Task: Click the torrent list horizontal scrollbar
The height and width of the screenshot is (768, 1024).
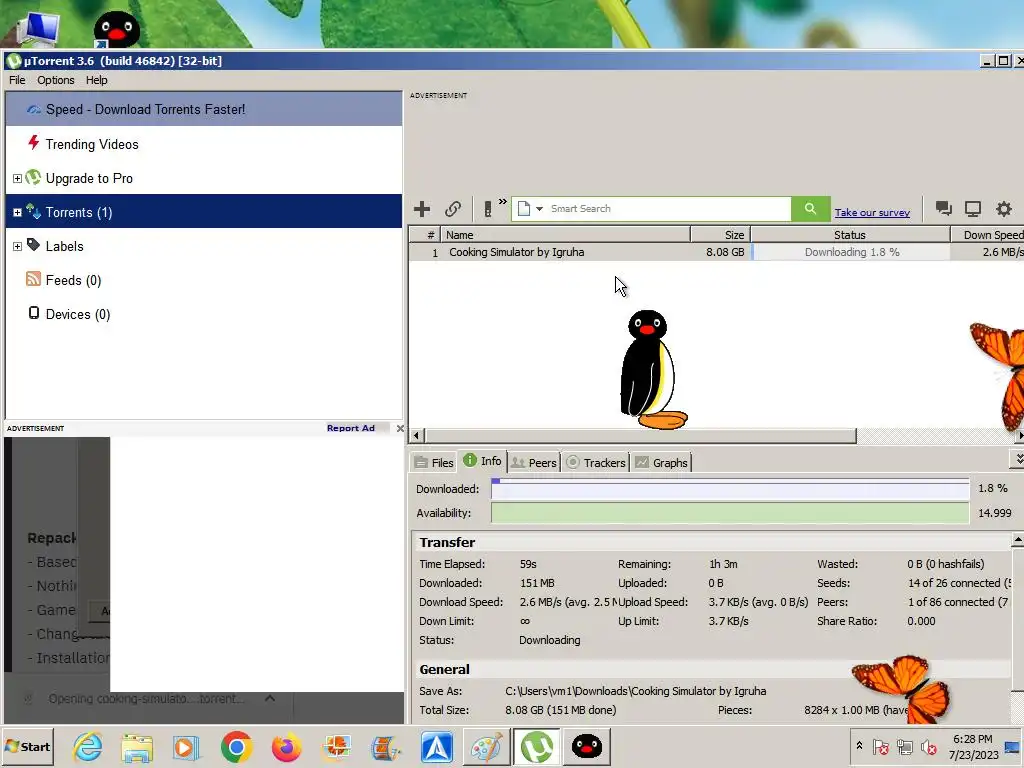Action: point(641,436)
